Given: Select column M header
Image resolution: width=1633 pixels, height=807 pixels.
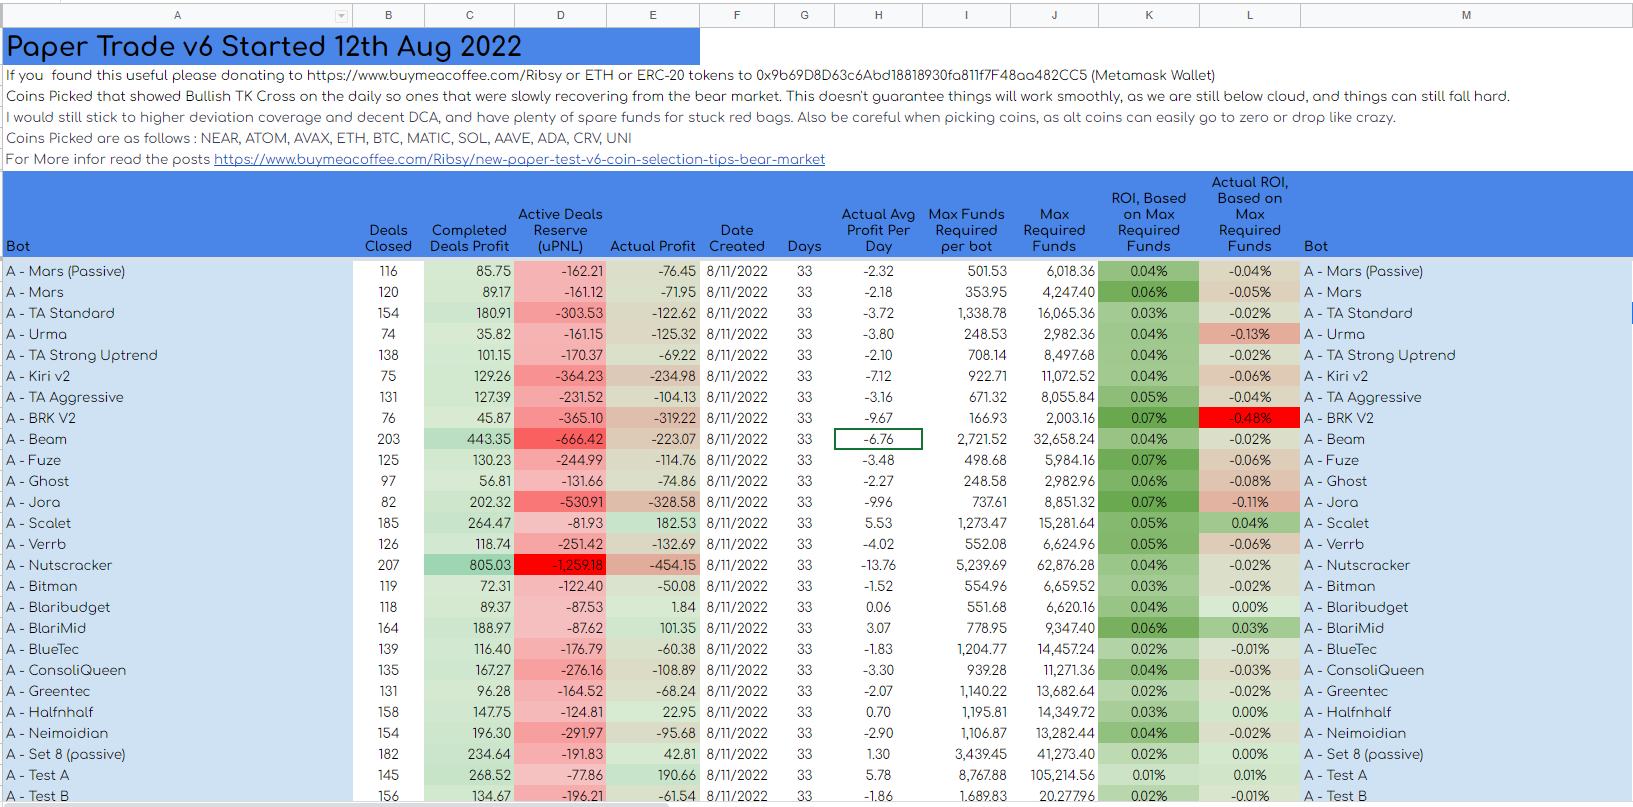Looking at the screenshot, I should point(1466,15).
